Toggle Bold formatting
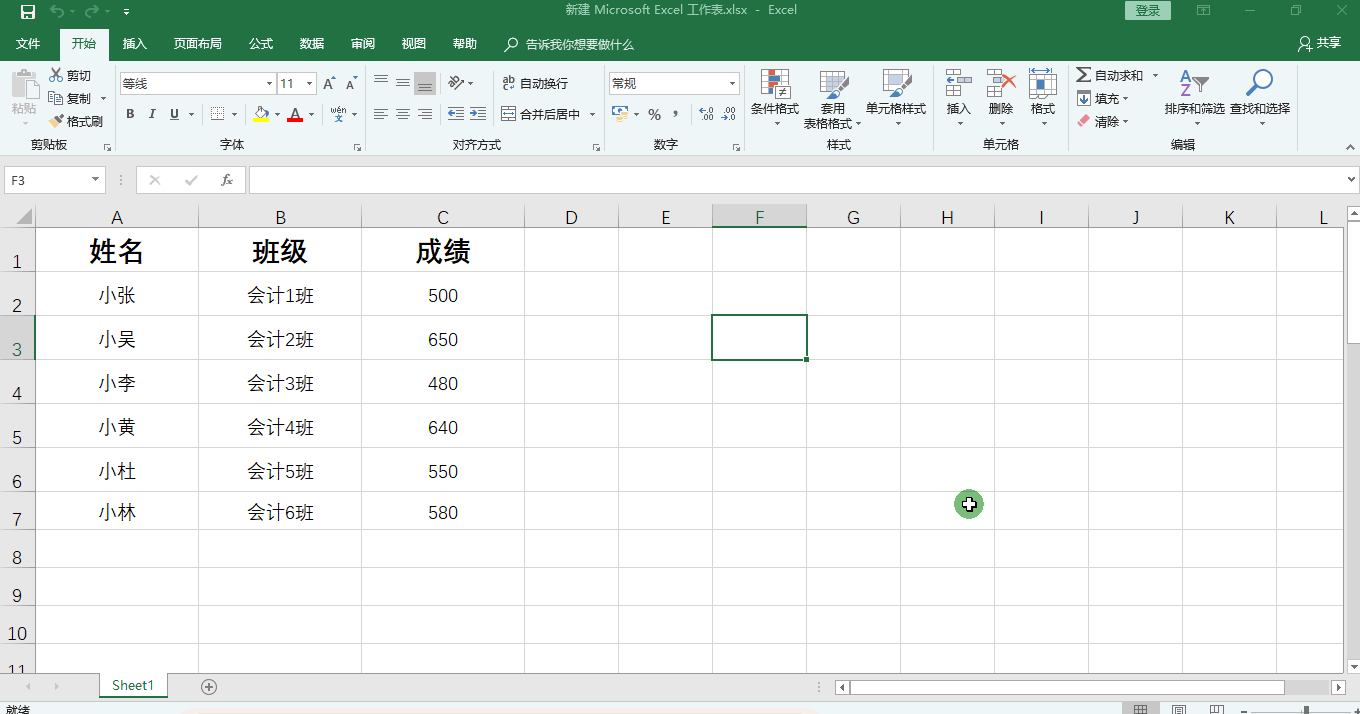The width and height of the screenshot is (1360, 714). [x=130, y=114]
